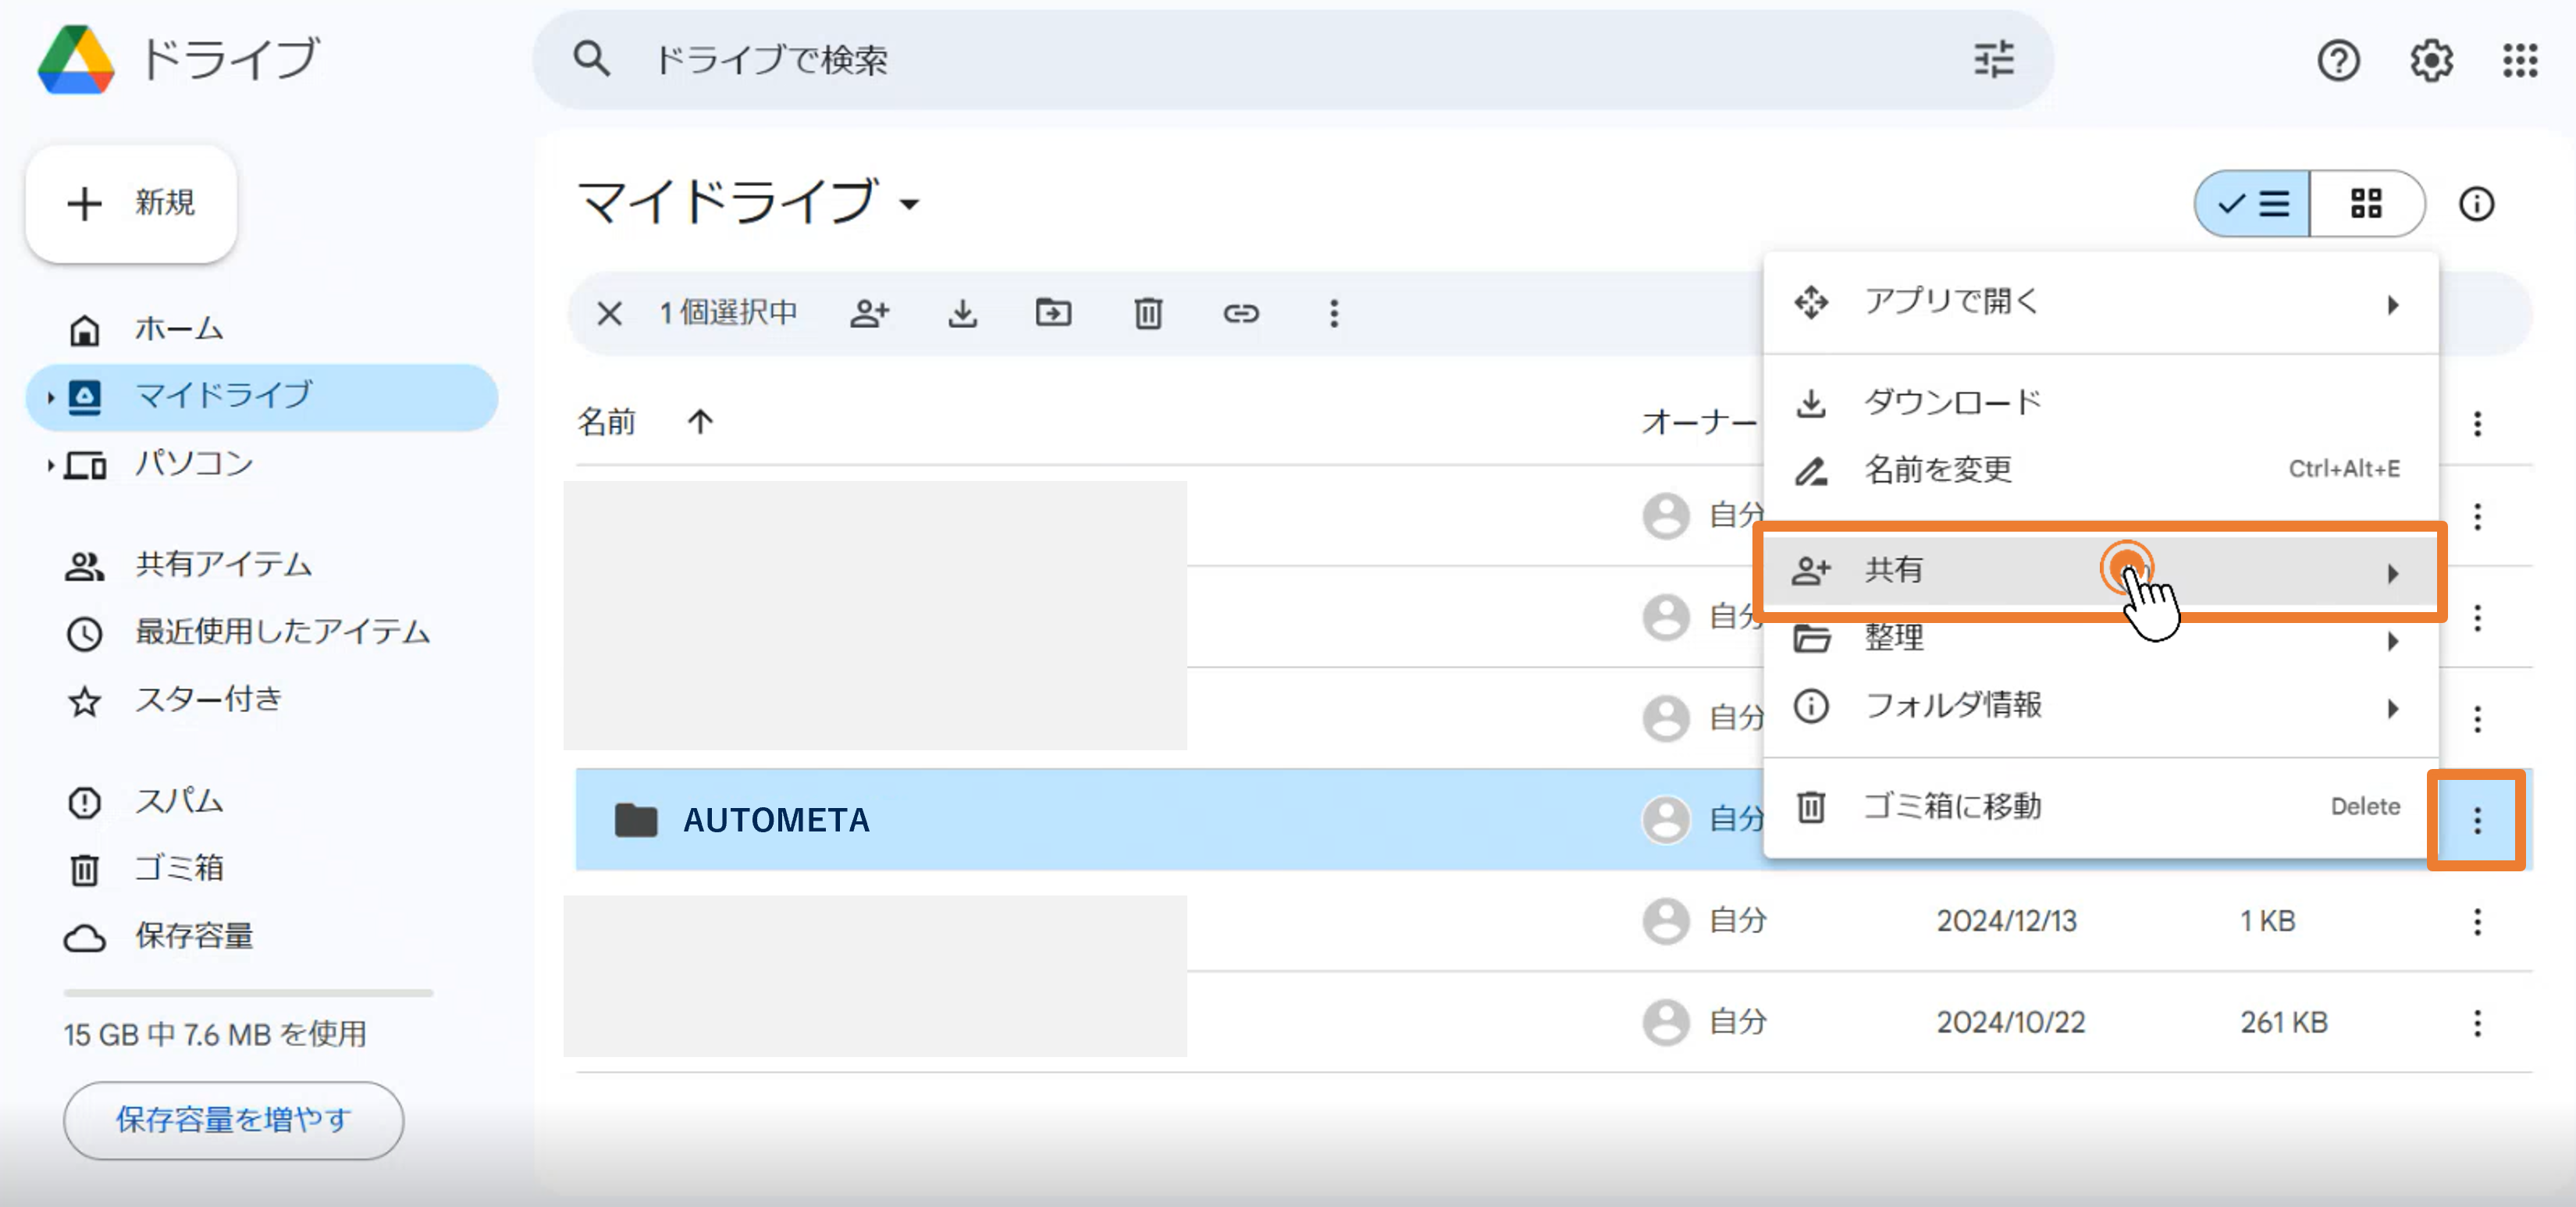Show details info panel icon
Screen dimensions: 2576x1207
pyautogui.click(x=2476, y=204)
